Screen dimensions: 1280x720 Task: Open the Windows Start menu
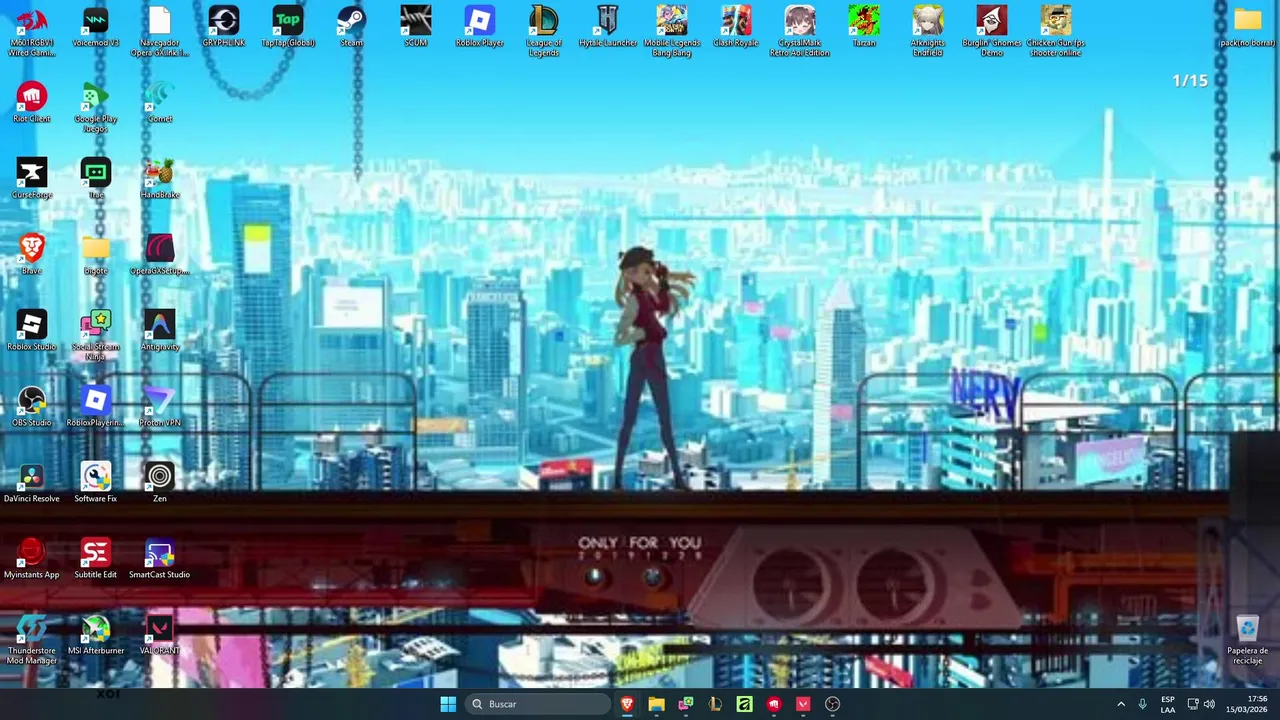pyautogui.click(x=448, y=704)
